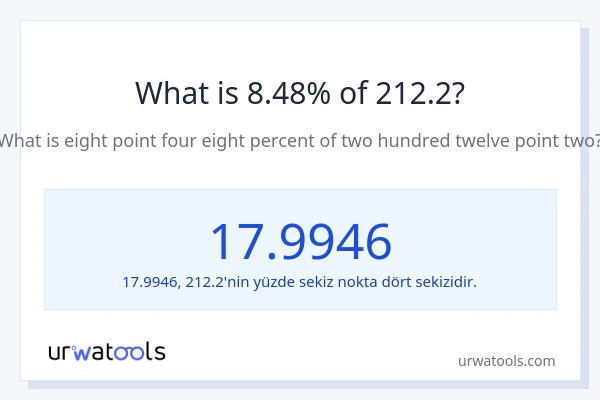Click the spelled-out question below the heading
Screen dimensions: 600x400
(300, 141)
